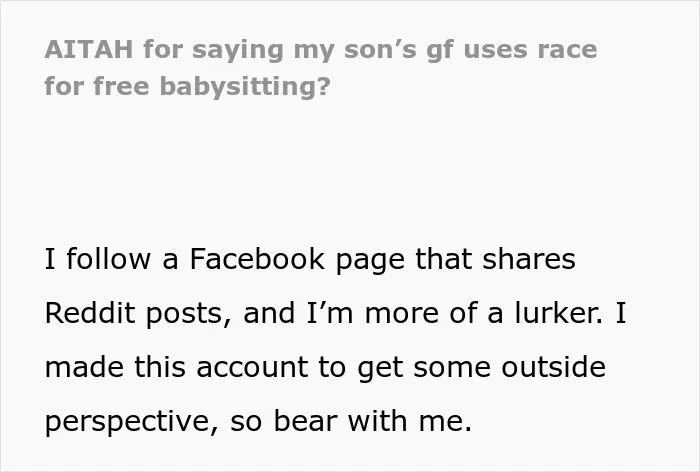The width and height of the screenshot is (700, 472).
Task: Click the word "lurker" in the text
Action: click(557, 313)
